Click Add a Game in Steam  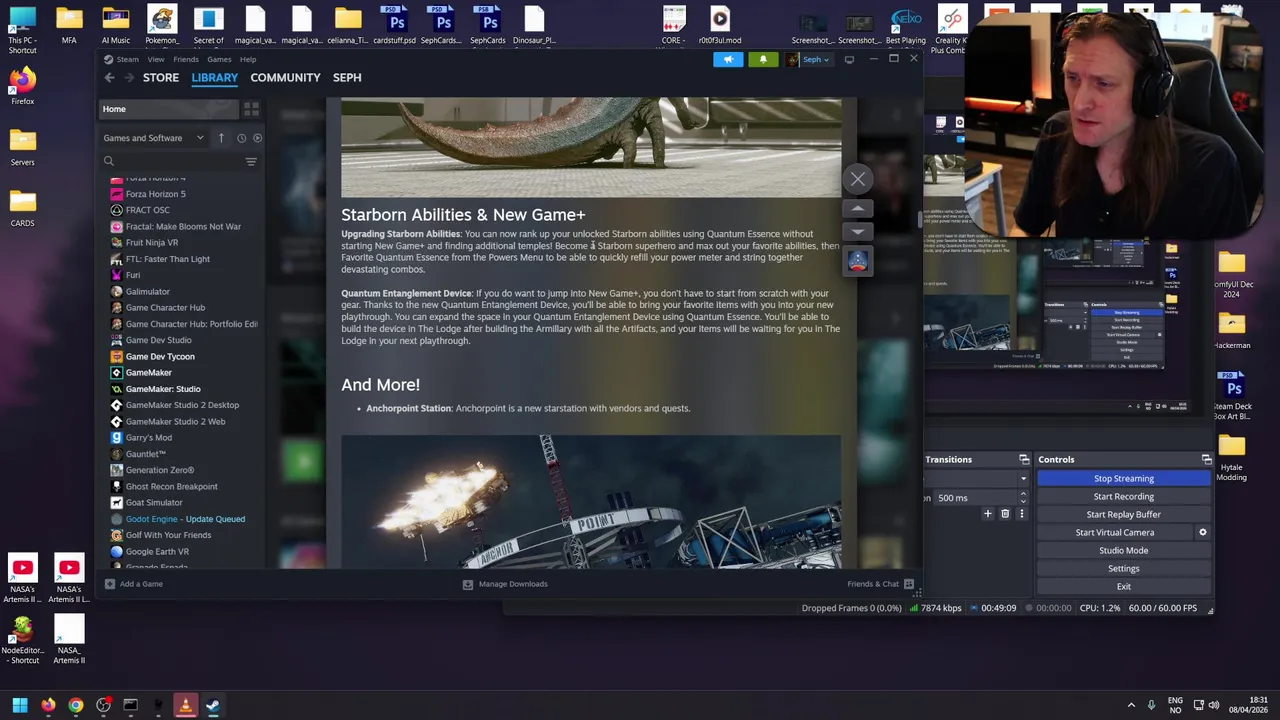[134, 584]
